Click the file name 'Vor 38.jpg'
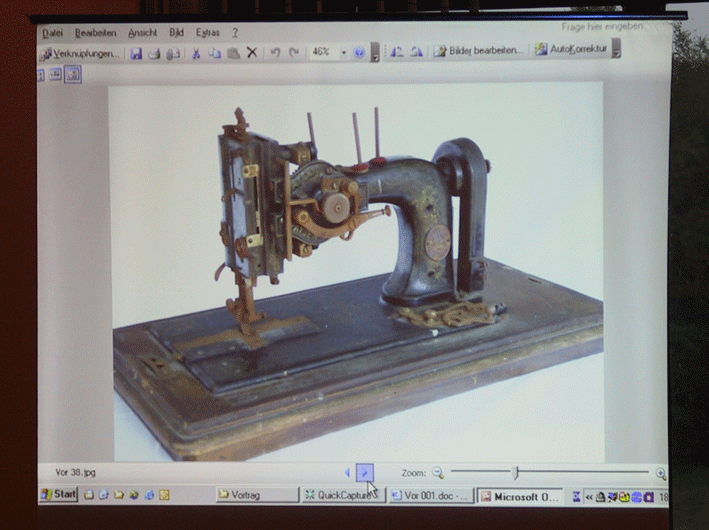709x530 pixels. (76, 473)
